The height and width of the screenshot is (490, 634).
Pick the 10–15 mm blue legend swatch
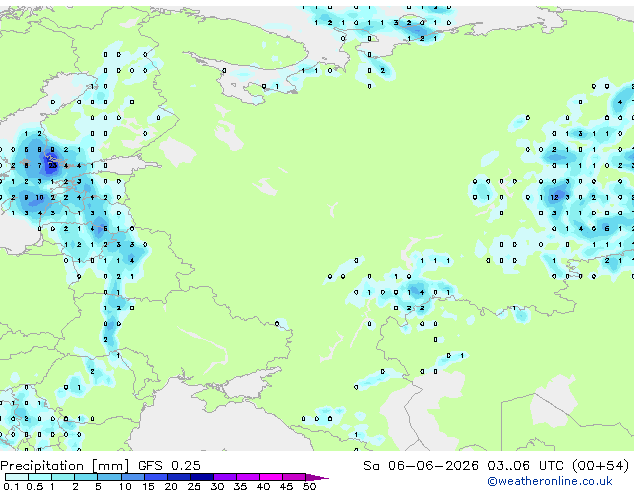132,477
